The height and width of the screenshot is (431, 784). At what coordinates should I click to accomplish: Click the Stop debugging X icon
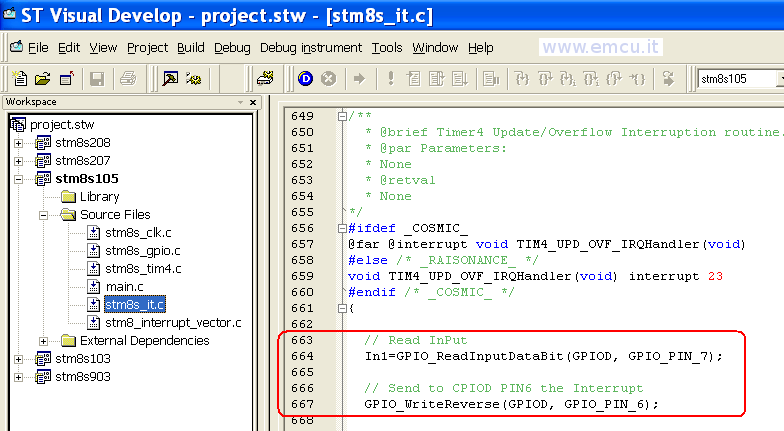point(328,78)
